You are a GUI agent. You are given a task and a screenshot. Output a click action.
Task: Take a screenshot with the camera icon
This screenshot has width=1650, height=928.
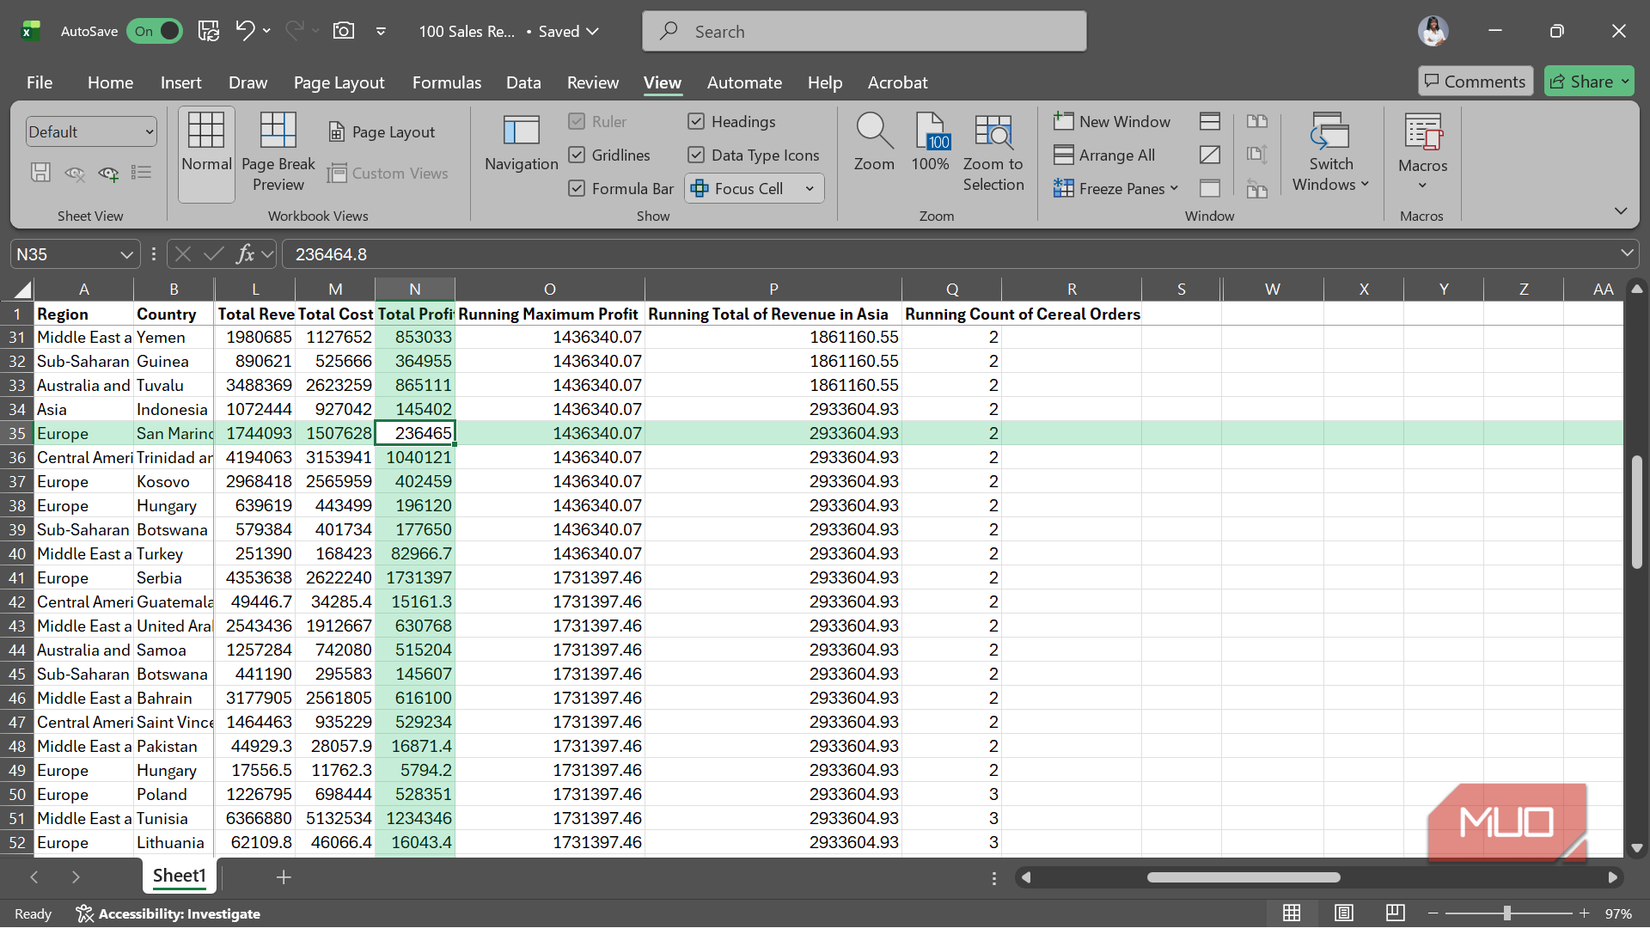(343, 31)
